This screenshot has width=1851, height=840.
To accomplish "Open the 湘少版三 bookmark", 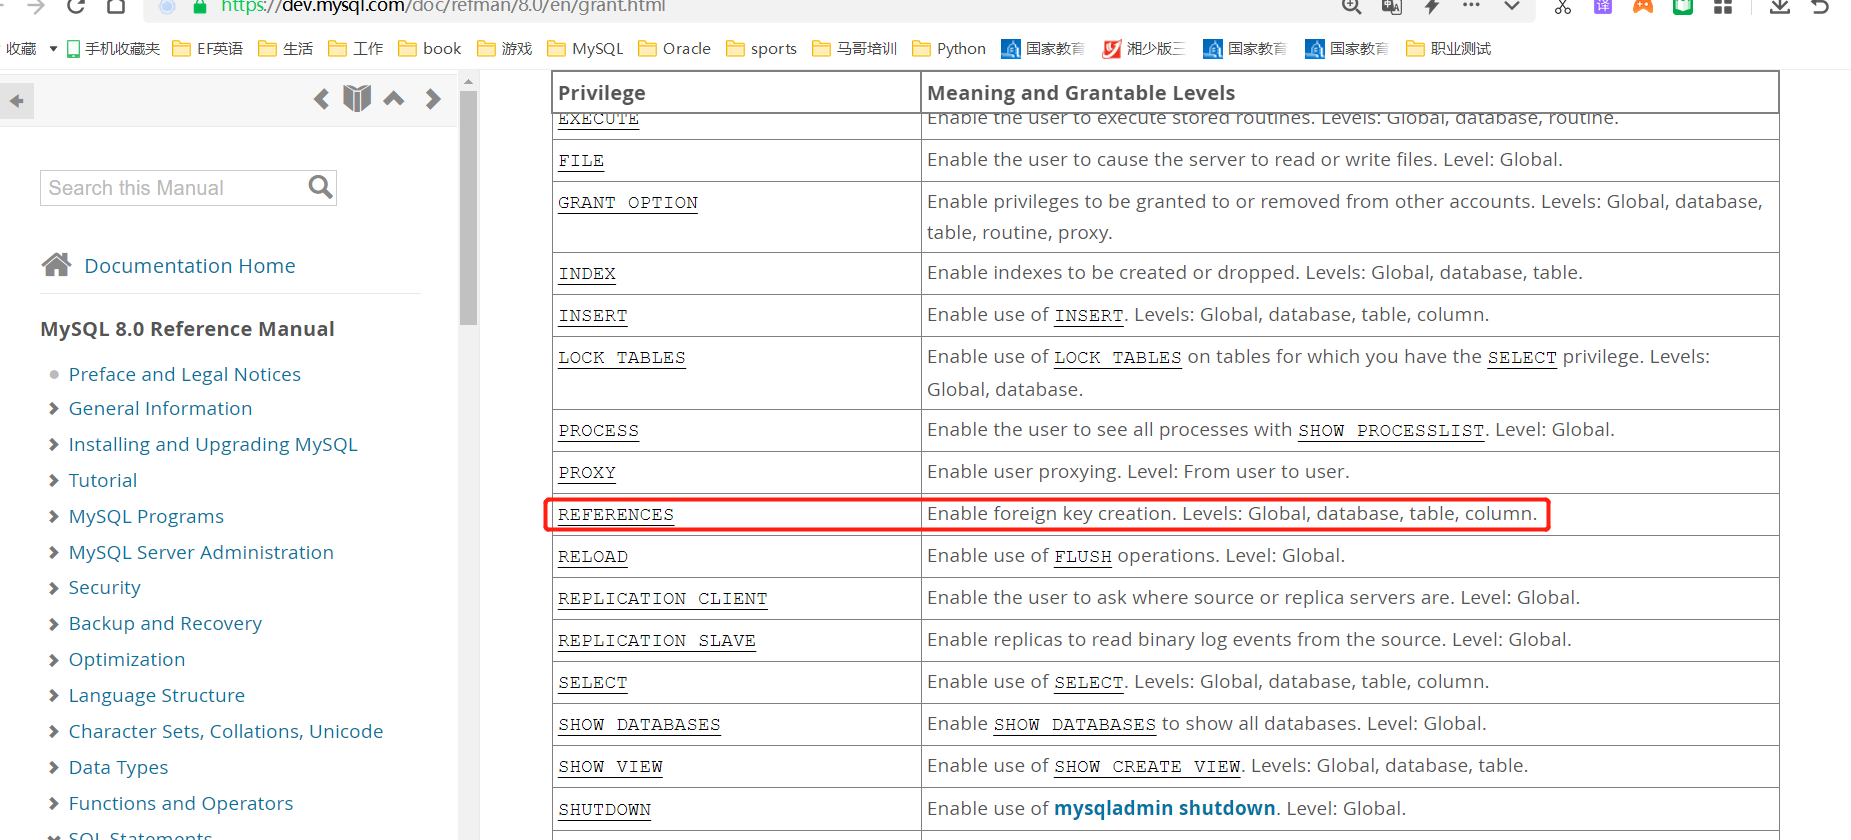I will (x=1143, y=48).
